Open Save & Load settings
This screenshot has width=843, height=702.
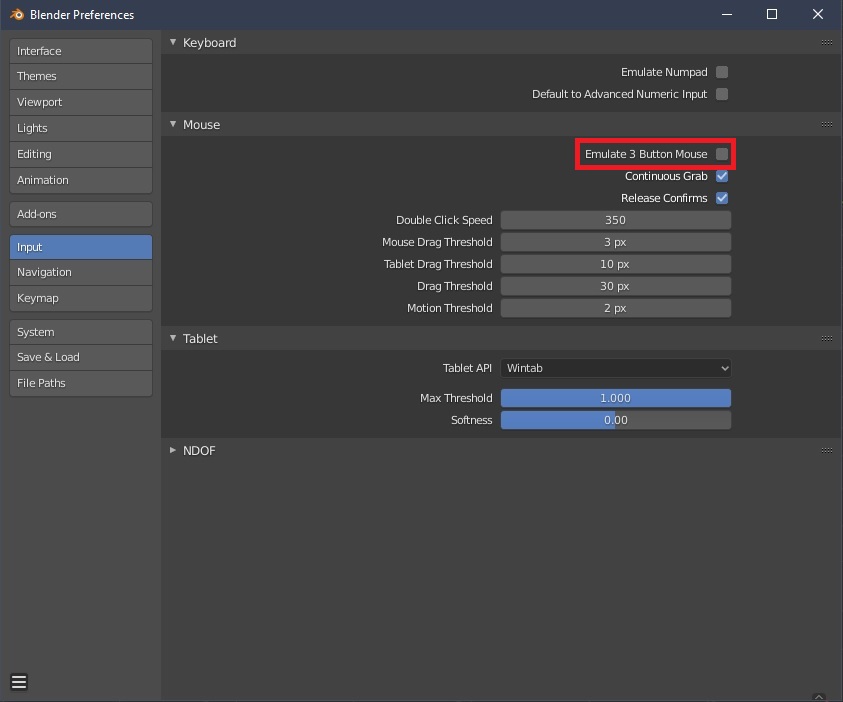click(x=81, y=357)
